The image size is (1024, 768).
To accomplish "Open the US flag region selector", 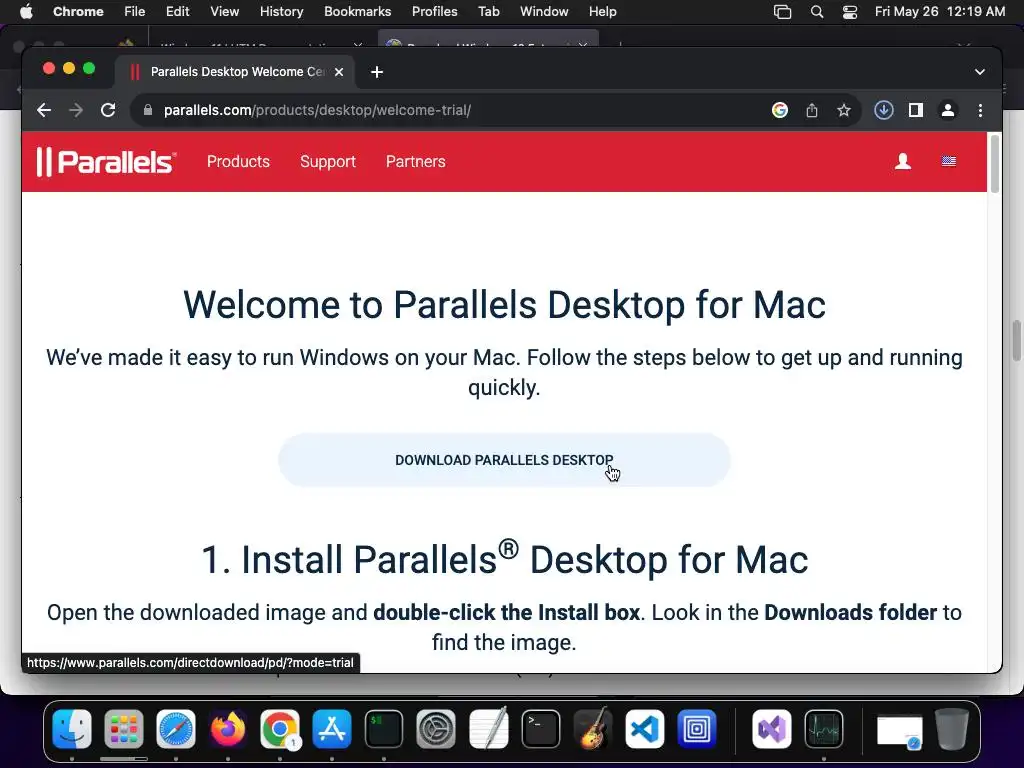I will click(949, 161).
